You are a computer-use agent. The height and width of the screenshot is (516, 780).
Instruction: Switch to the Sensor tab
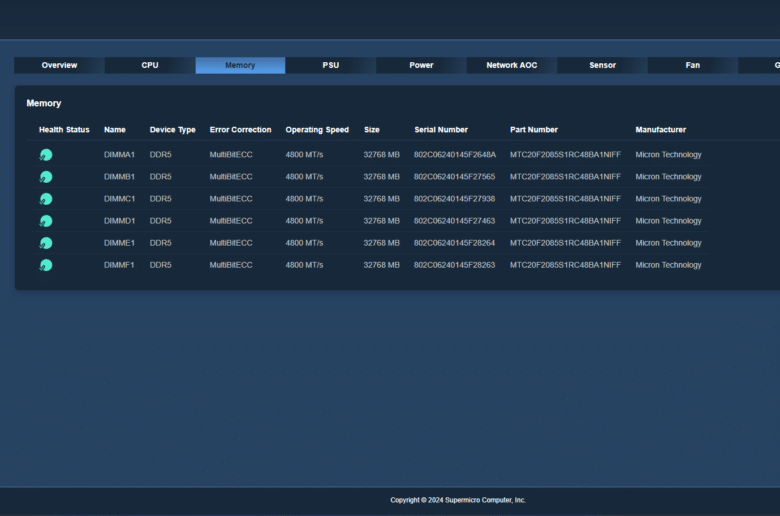[x=602, y=65]
